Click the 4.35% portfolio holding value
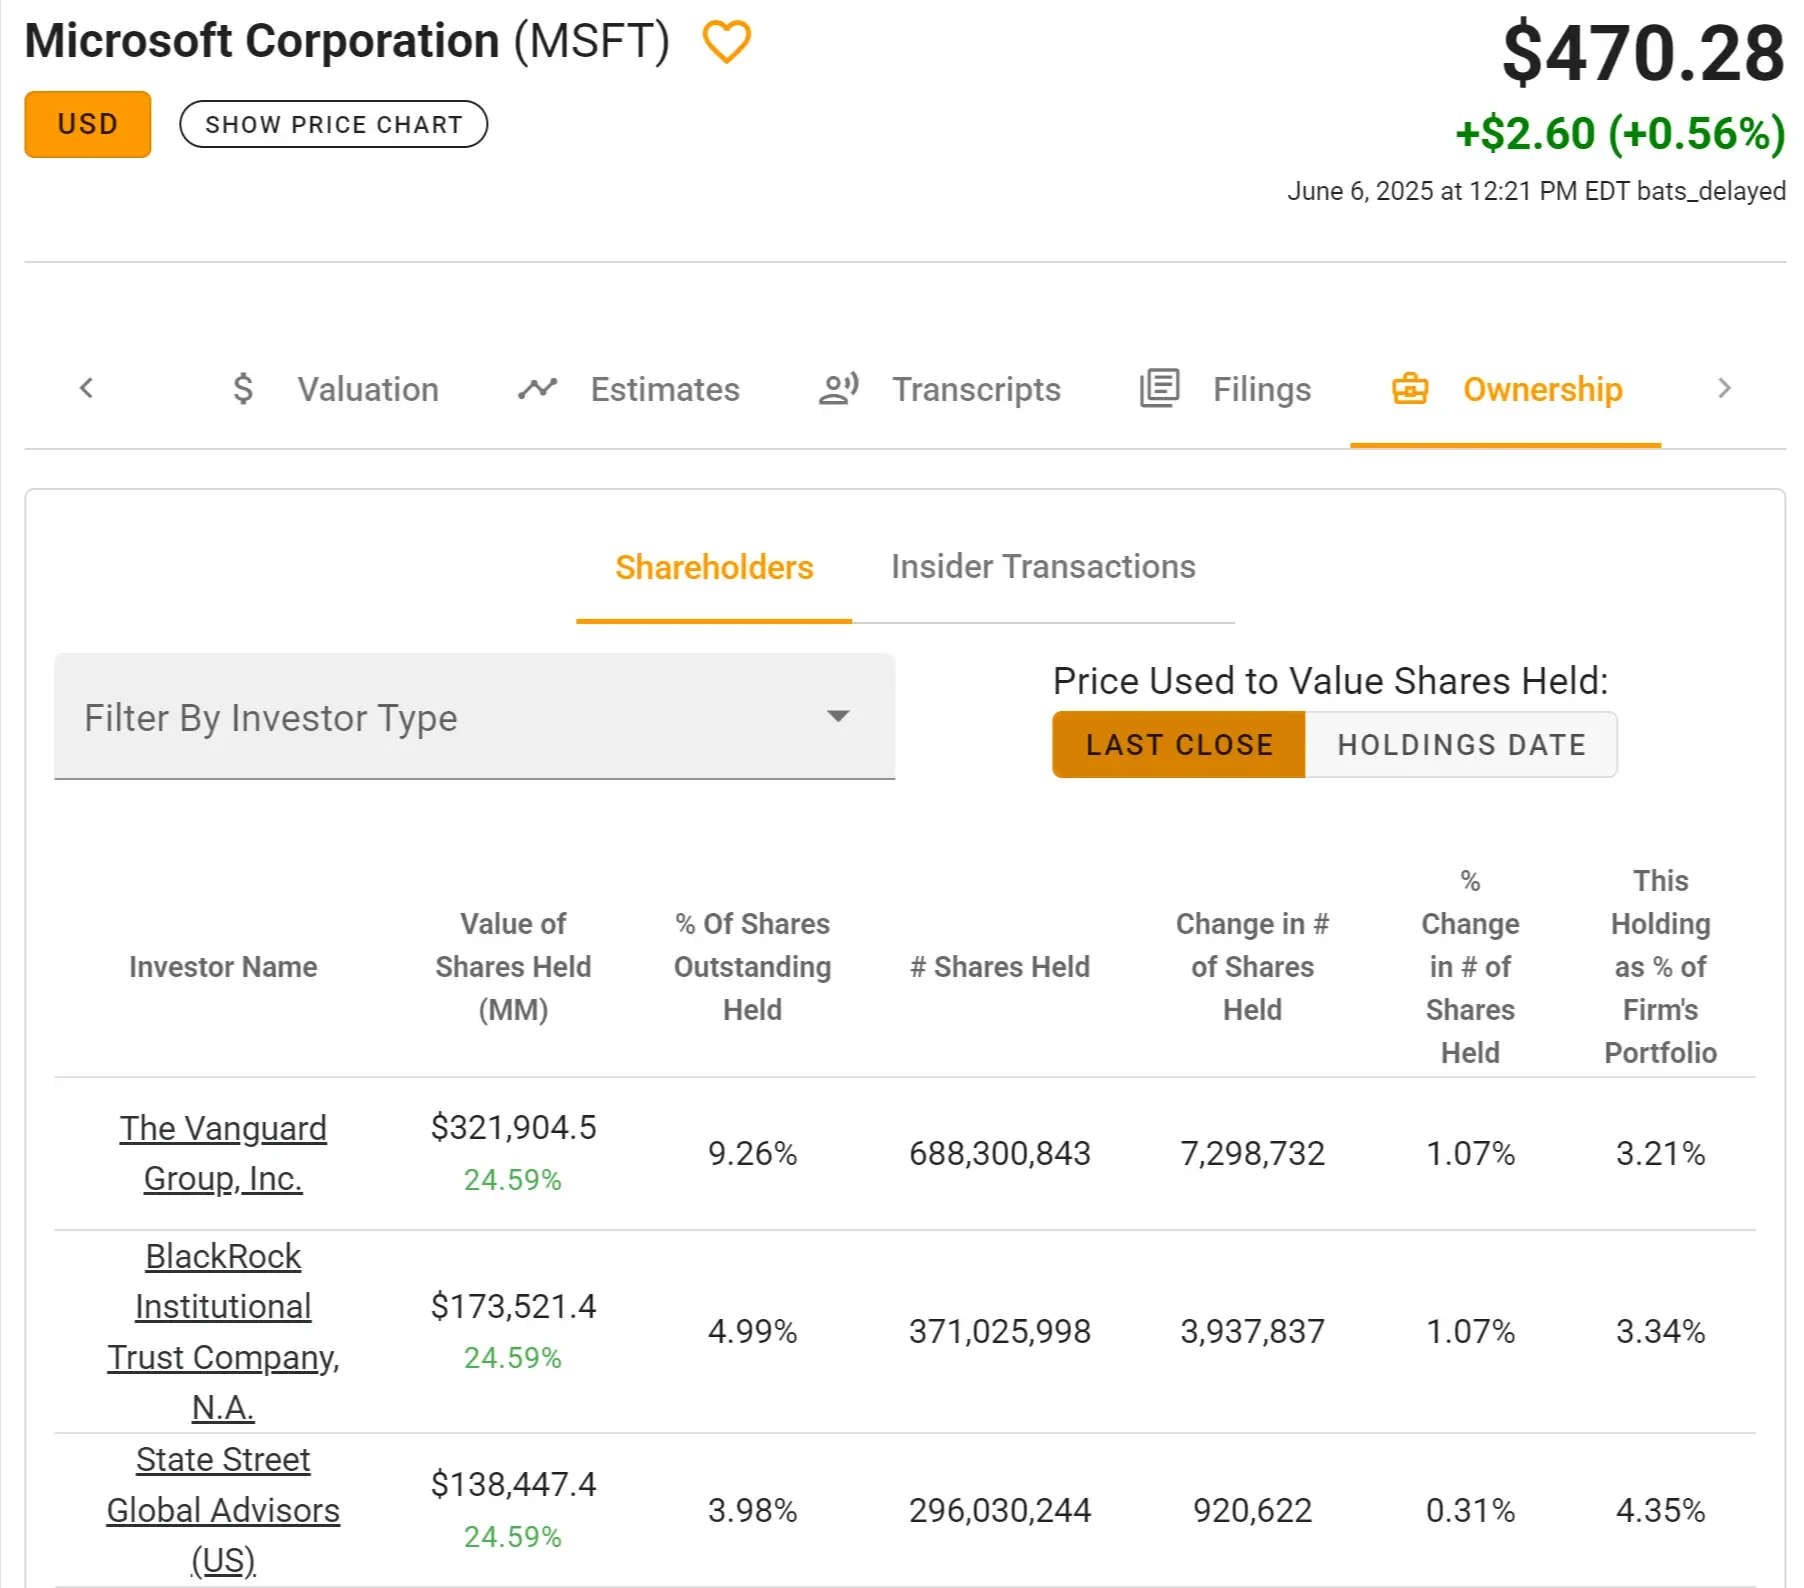1804x1588 pixels. tap(1660, 1511)
